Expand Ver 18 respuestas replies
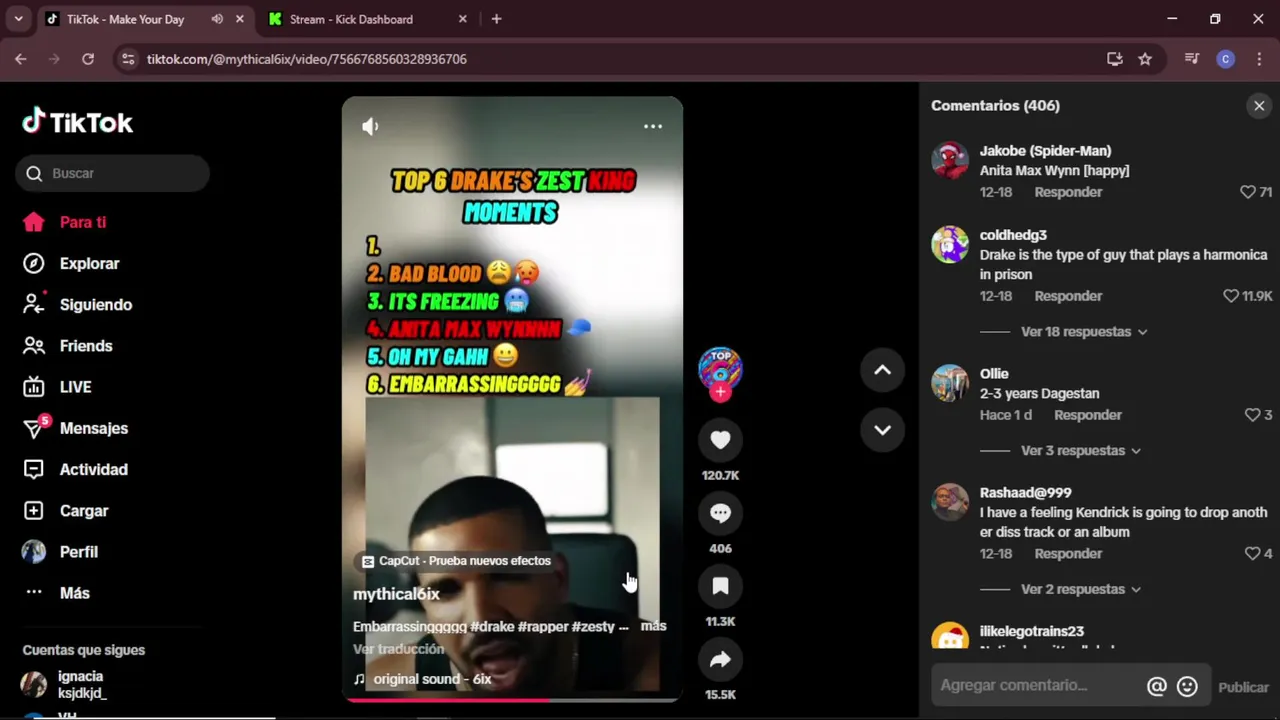The width and height of the screenshot is (1280, 720). click(1084, 332)
